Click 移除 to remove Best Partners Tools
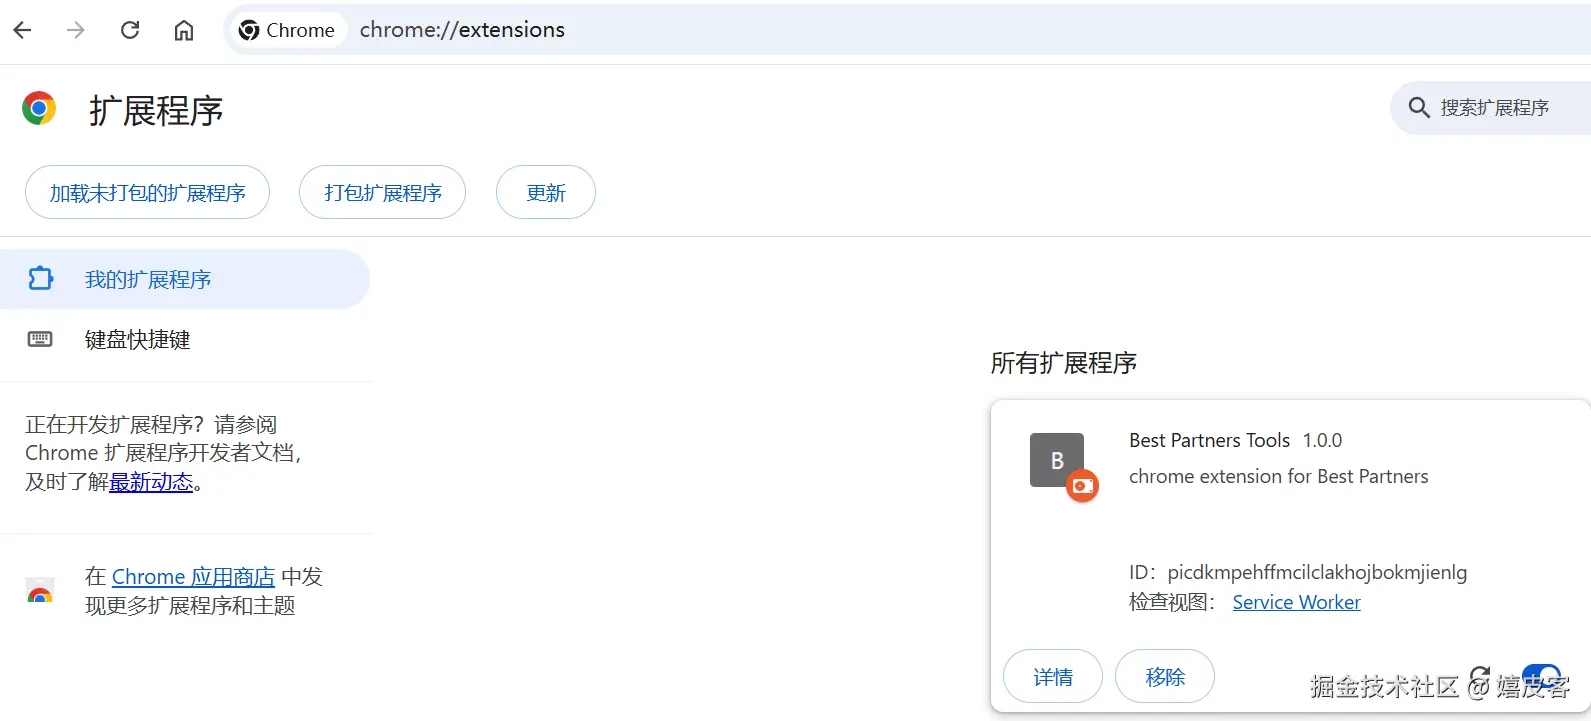Viewport: 1591px width, 721px height. coord(1165,677)
